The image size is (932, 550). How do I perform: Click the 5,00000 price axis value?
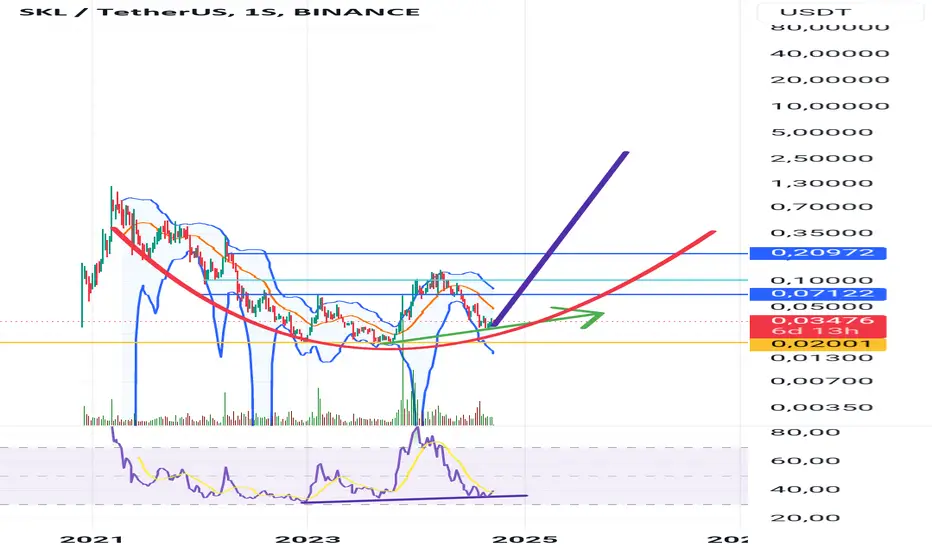(x=821, y=133)
